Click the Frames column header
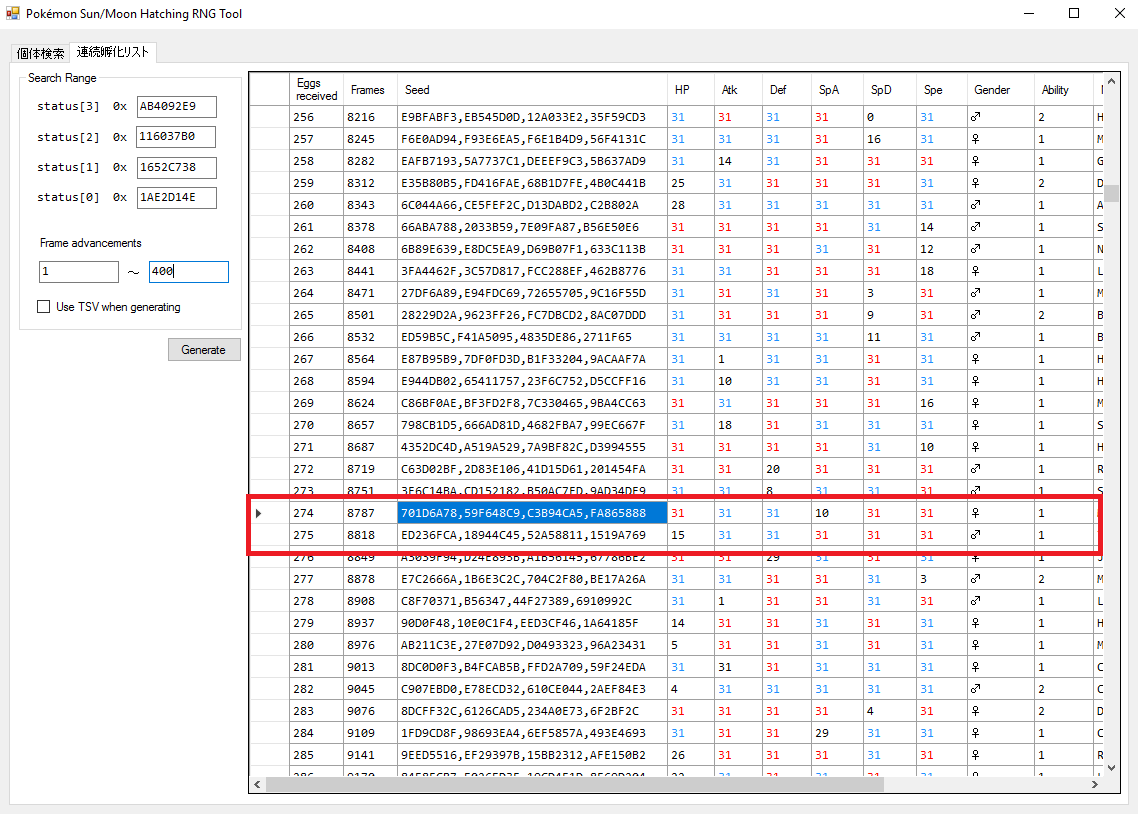Image resolution: width=1138 pixels, height=814 pixels. [x=369, y=90]
